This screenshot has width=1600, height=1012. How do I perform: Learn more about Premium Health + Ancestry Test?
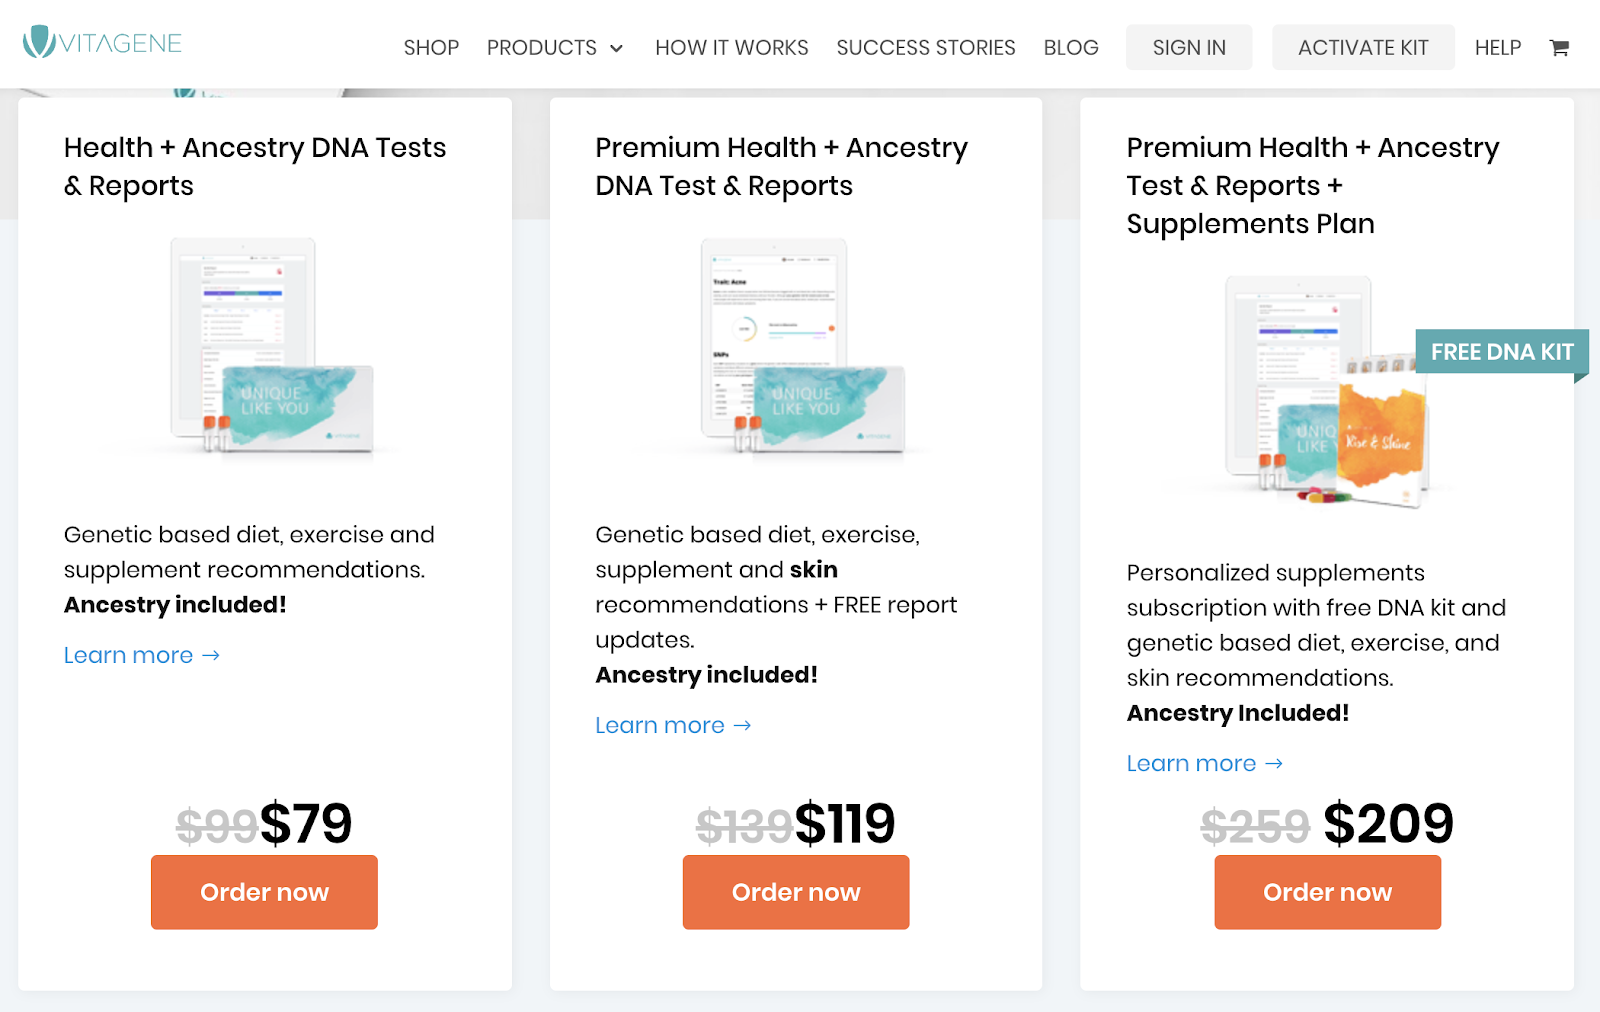pyautogui.click(x=672, y=725)
